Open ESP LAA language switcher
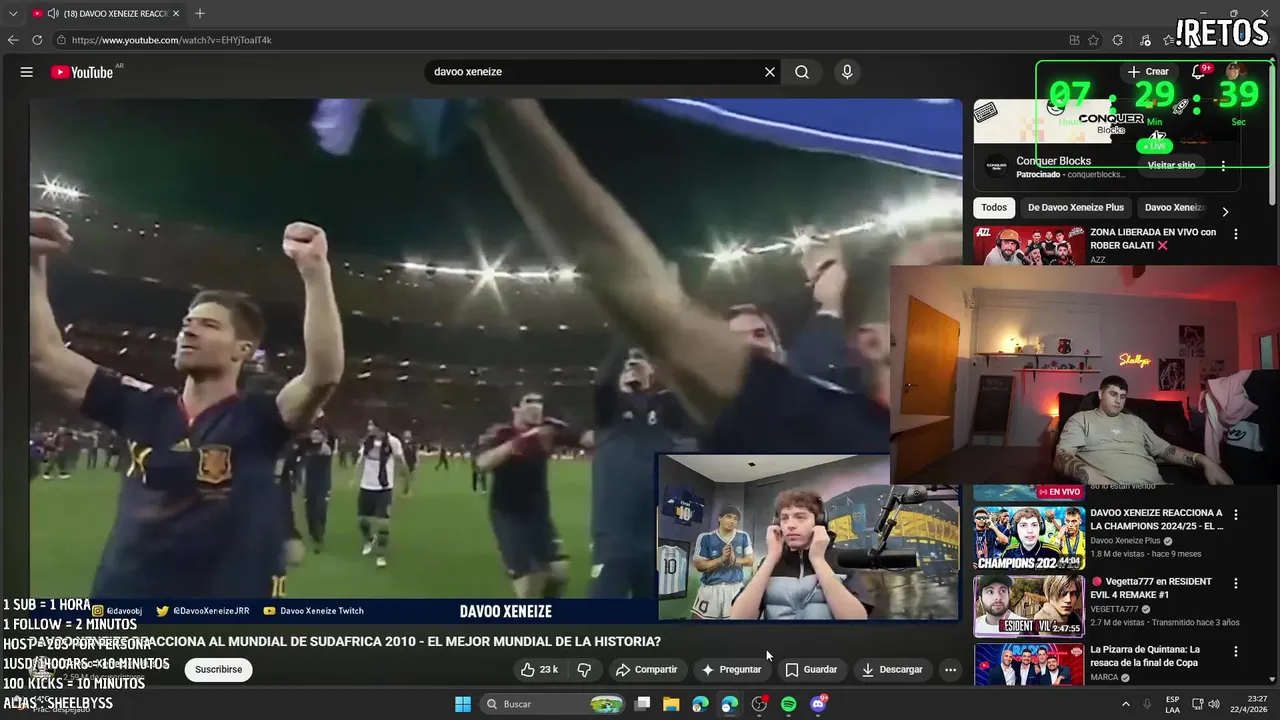The image size is (1280, 720). [x=1172, y=704]
